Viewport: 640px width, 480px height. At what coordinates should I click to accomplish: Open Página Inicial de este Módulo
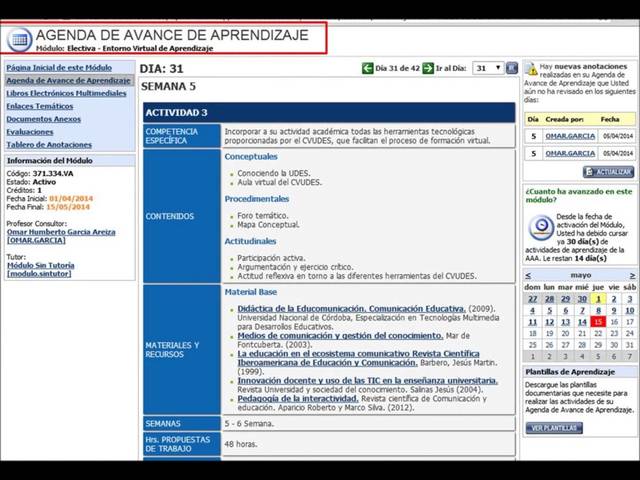tap(59, 68)
